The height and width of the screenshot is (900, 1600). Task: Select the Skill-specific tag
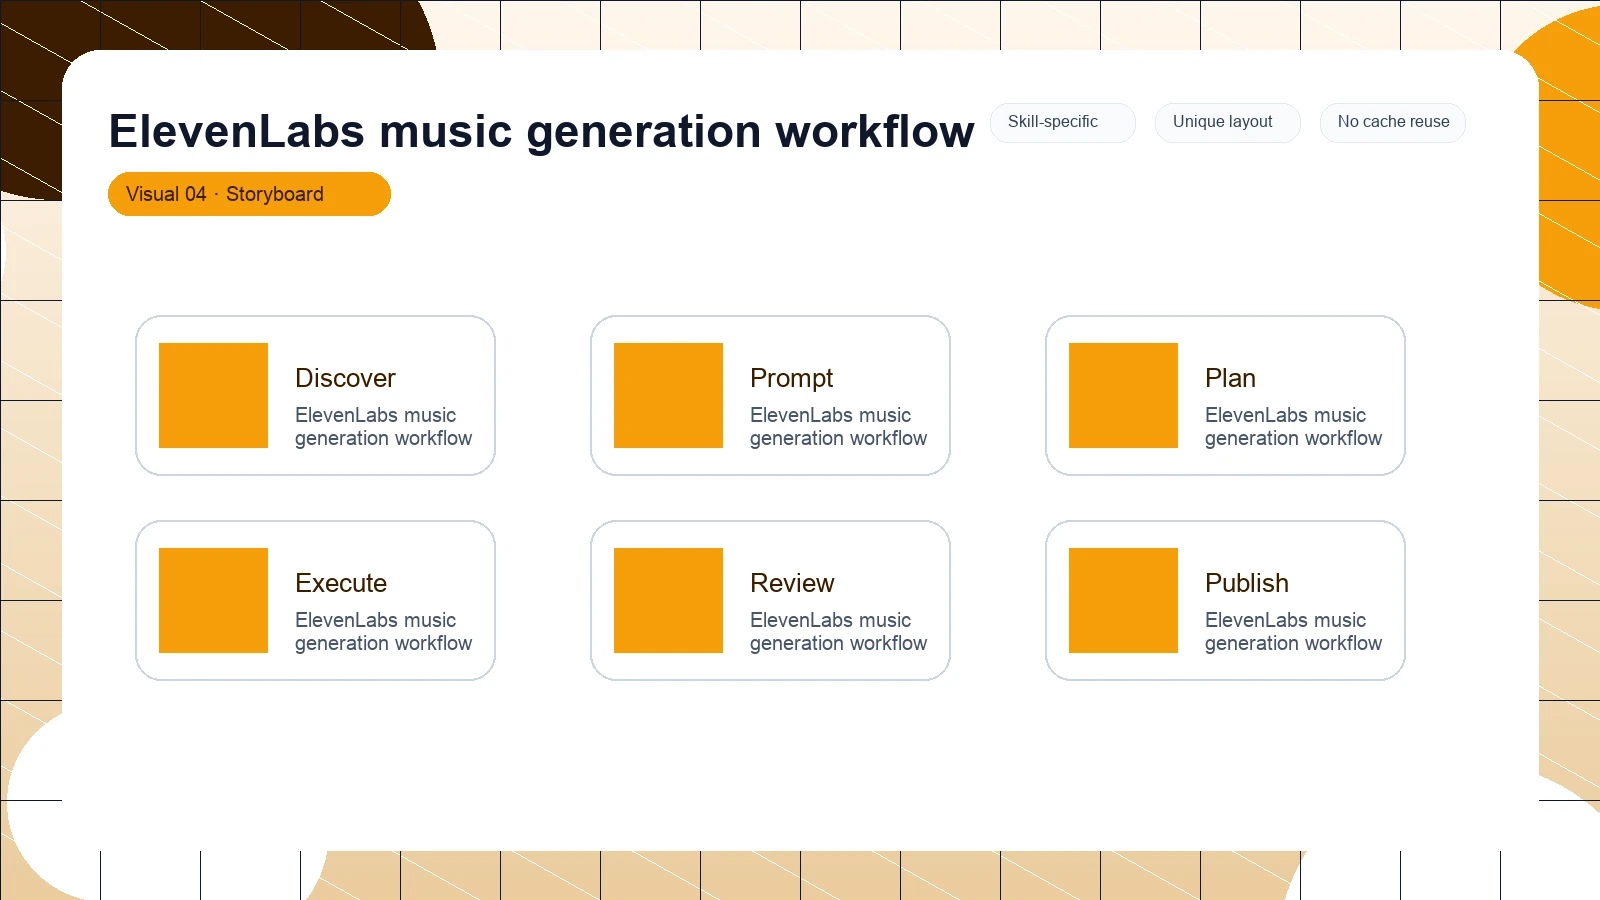click(1063, 123)
